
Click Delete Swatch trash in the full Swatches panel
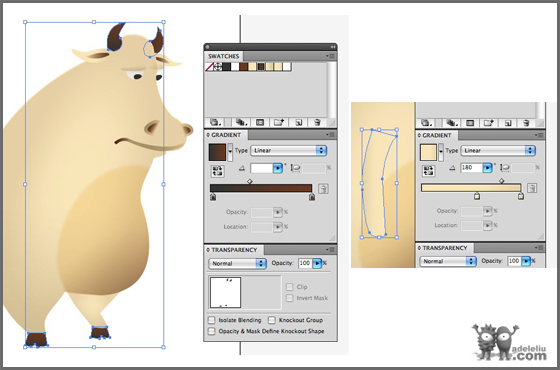pos(317,122)
